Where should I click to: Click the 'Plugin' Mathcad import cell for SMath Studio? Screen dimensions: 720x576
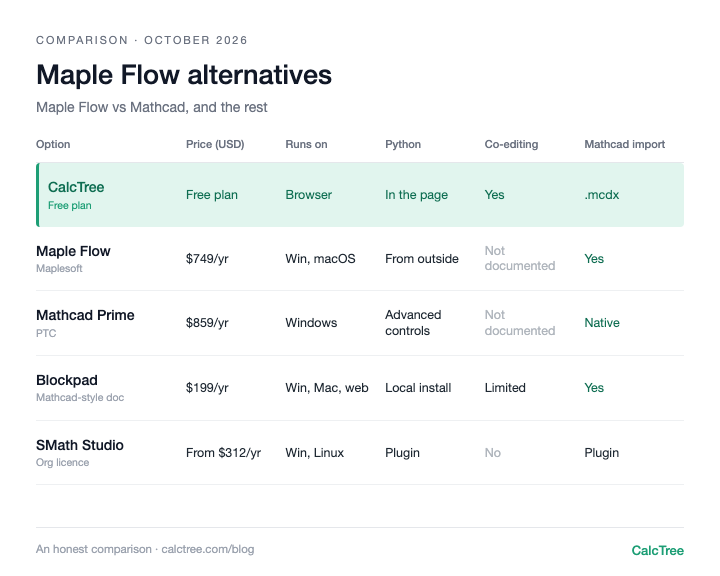[x=602, y=453]
